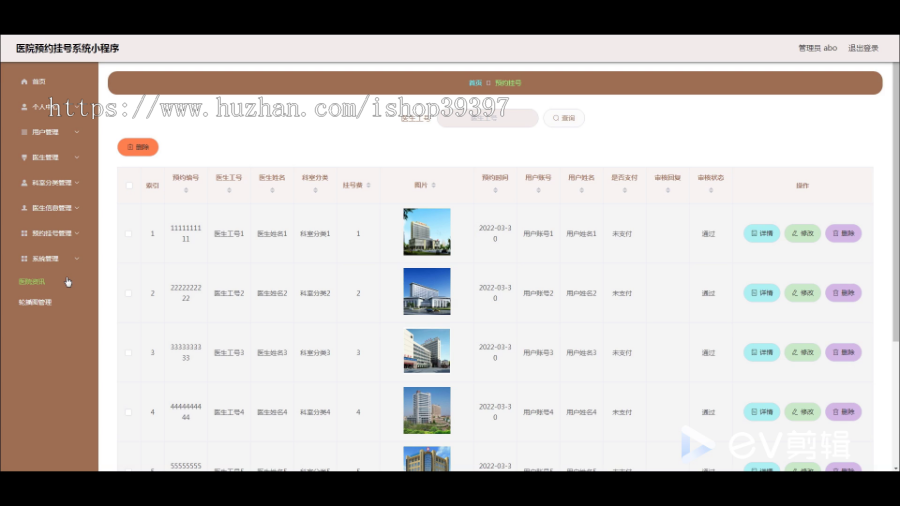Screen dimensions: 900x506
Task: Sort by 审核状态 column arrows
Action: click(711, 190)
